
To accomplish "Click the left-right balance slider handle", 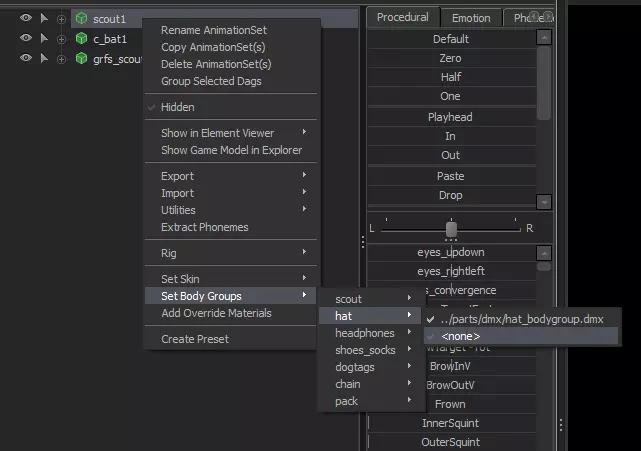I will (451, 229).
